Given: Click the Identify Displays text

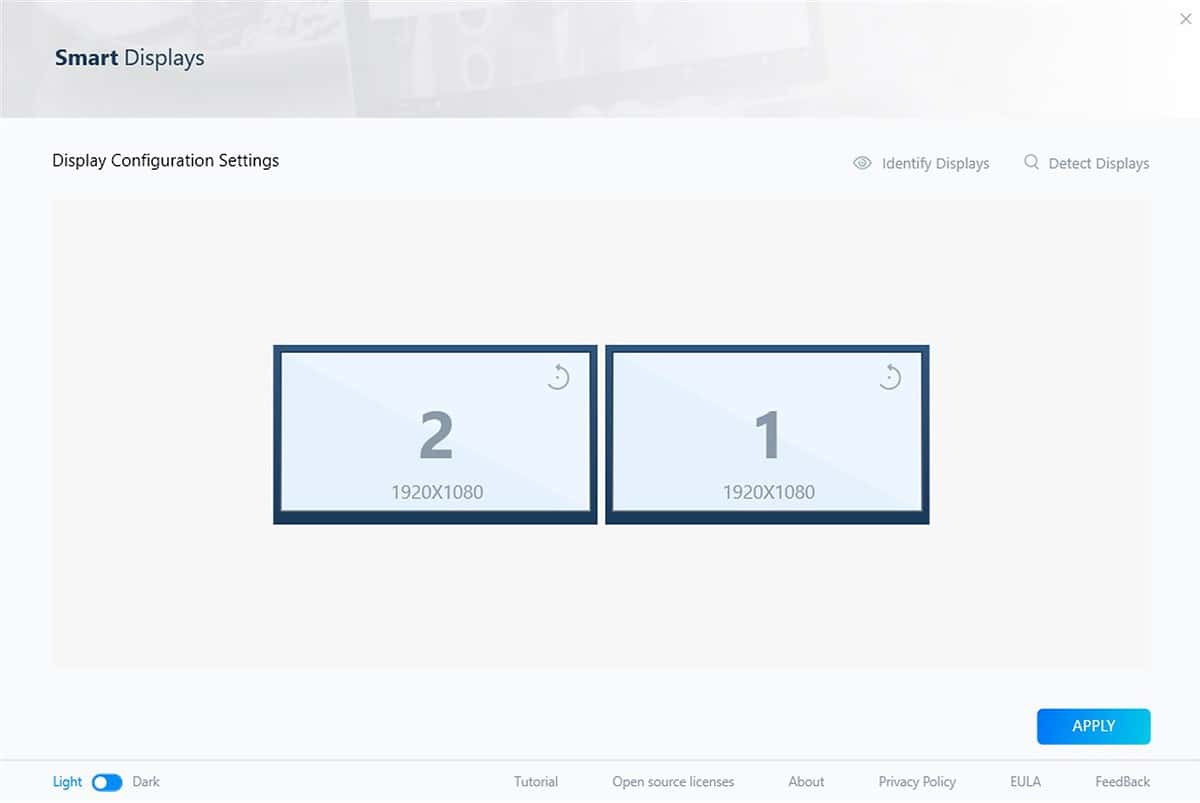Looking at the screenshot, I should coord(935,164).
